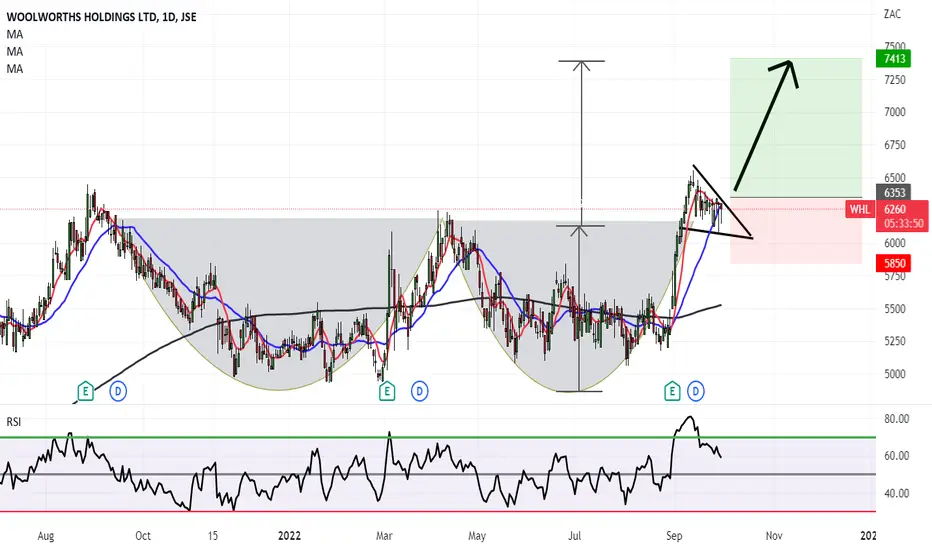Click the red WHL symbol tag
The height and width of the screenshot is (550, 932).
pyautogui.click(x=860, y=209)
